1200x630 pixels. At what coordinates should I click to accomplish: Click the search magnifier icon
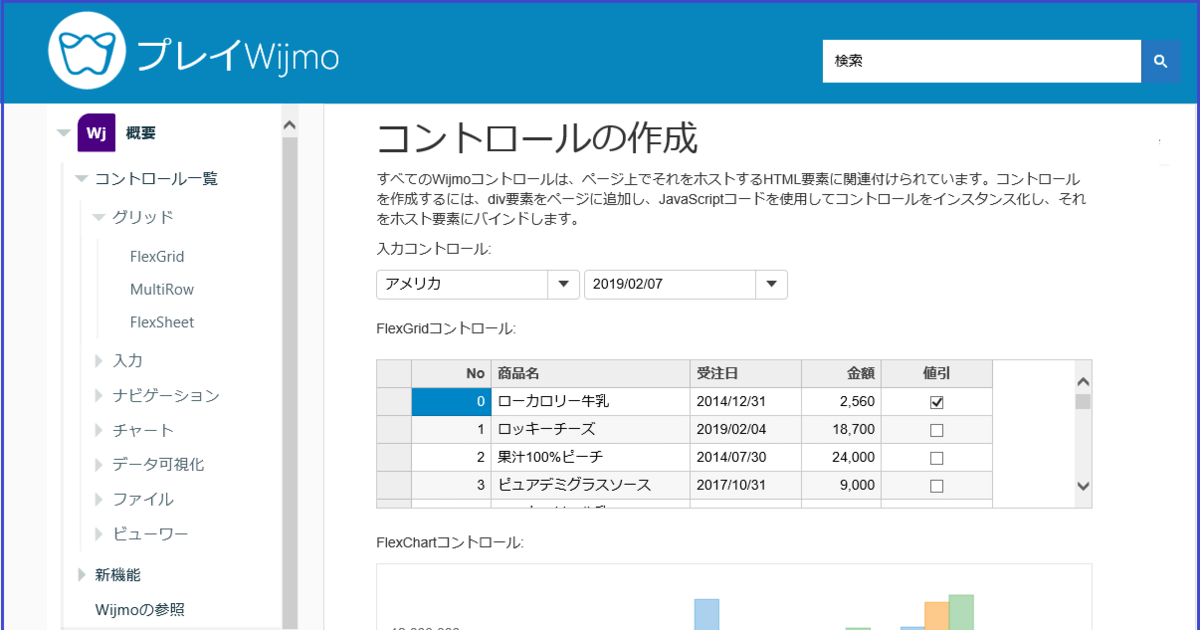[1160, 60]
